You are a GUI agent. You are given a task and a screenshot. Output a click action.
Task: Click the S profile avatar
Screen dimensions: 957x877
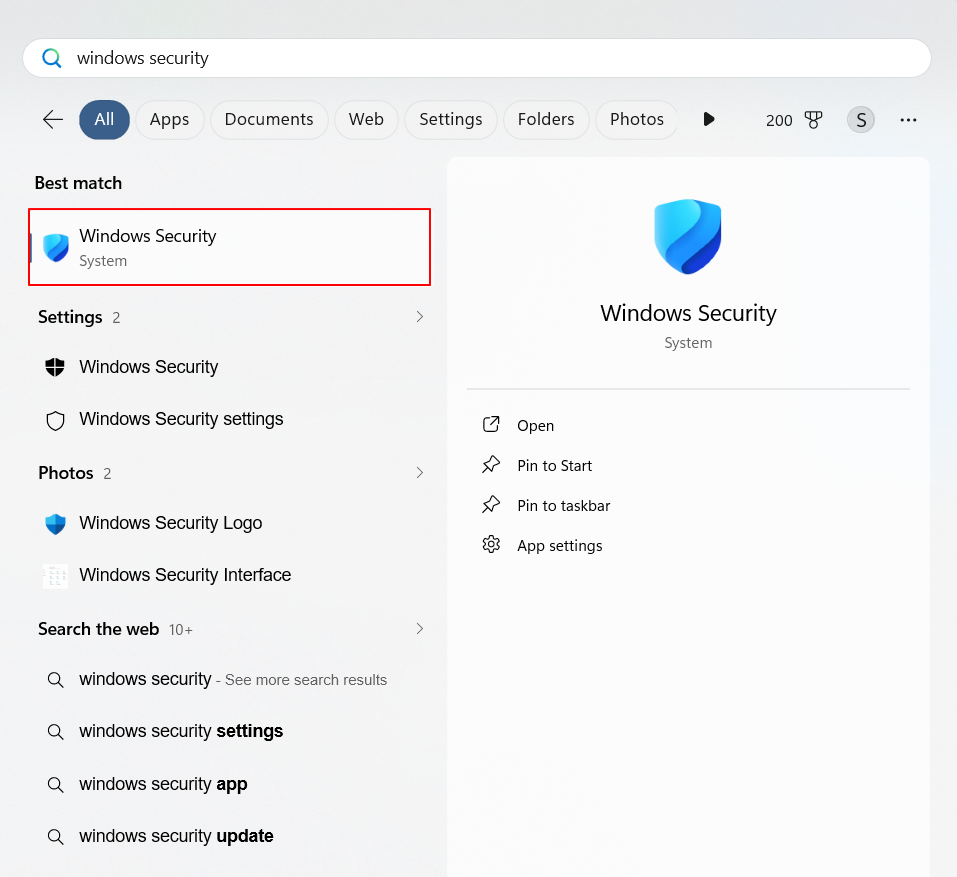tap(860, 120)
